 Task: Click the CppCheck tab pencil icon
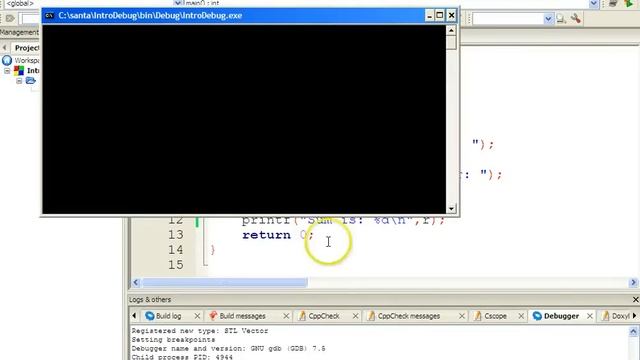pyautogui.click(x=302, y=316)
